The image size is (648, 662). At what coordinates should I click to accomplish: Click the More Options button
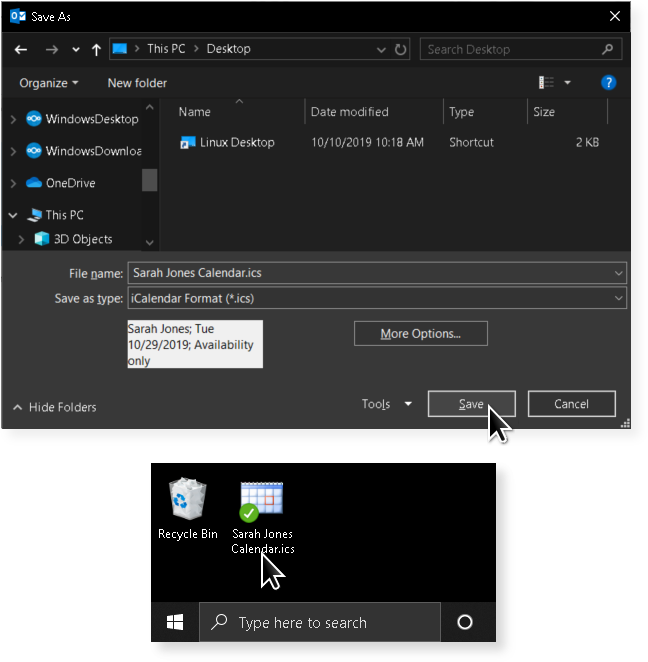pyautogui.click(x=420, y=334)
